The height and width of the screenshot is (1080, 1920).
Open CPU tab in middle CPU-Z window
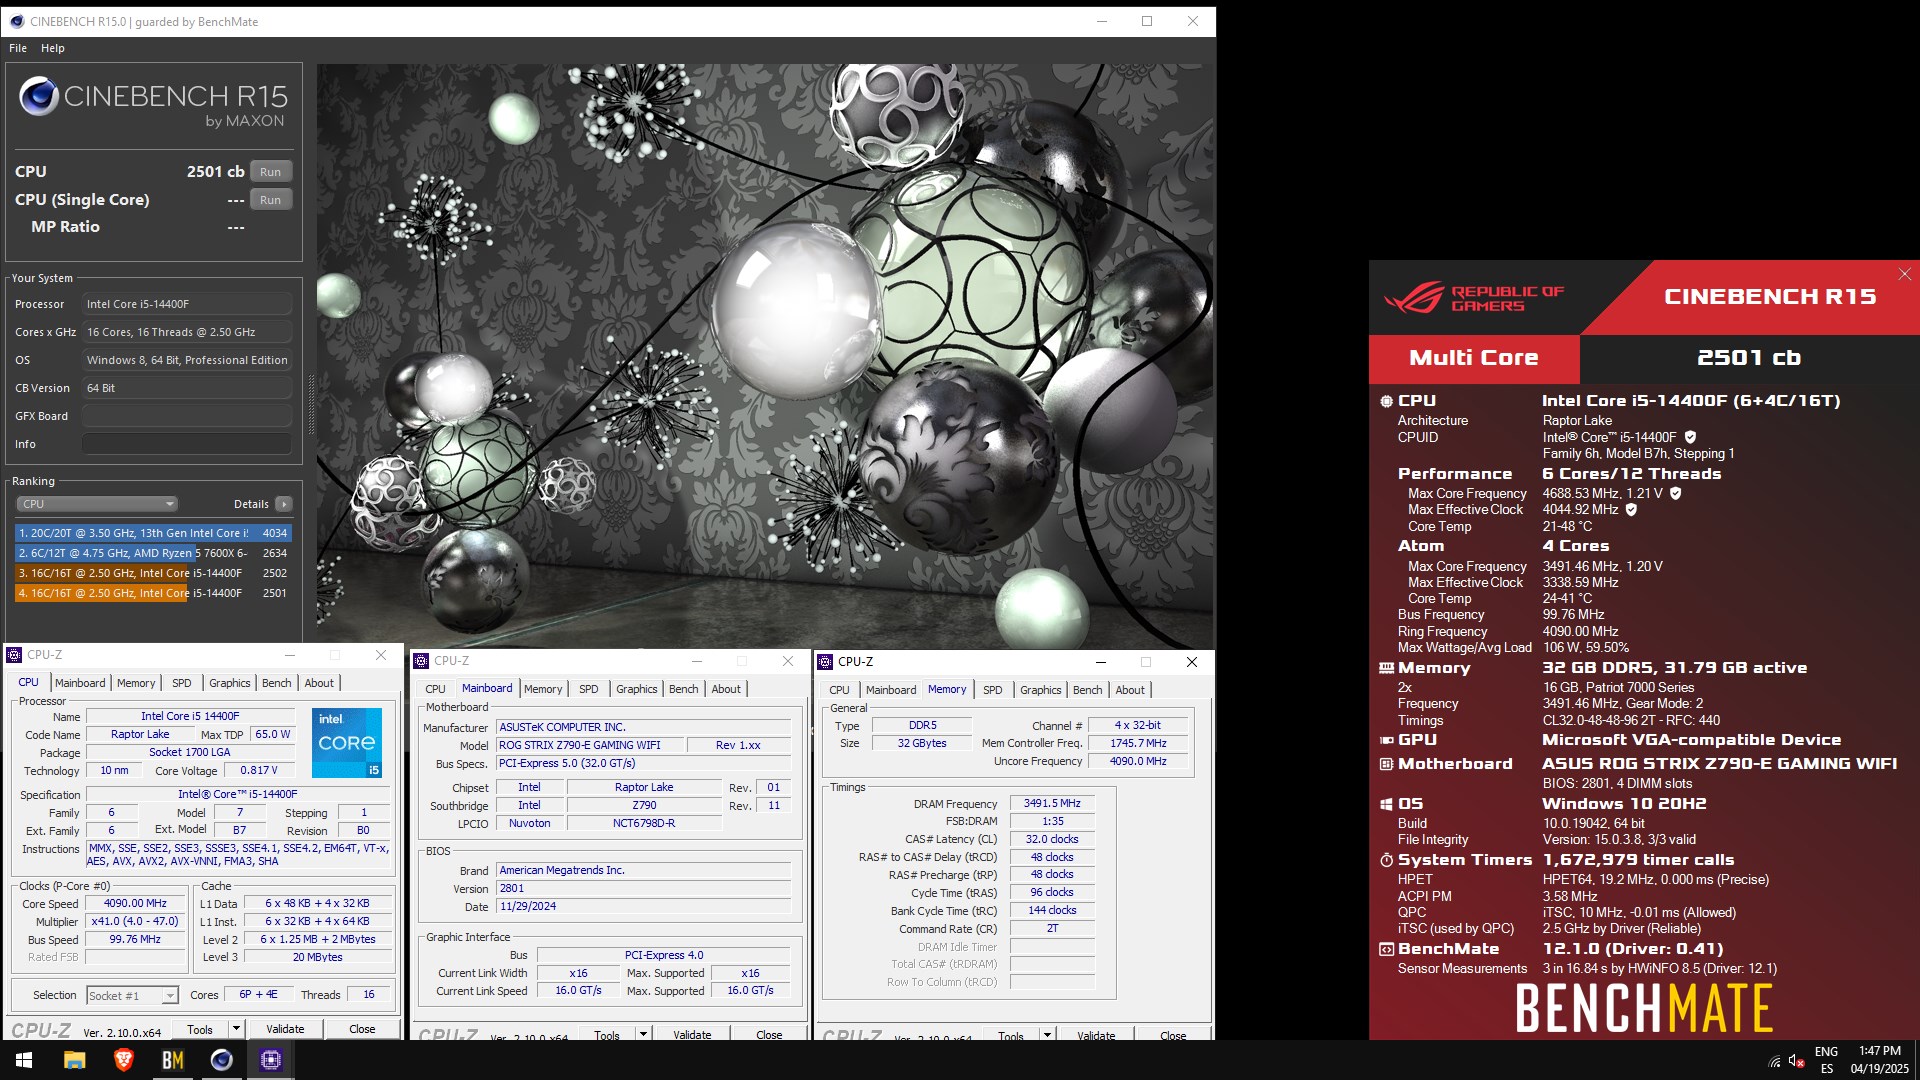click(435, 689)
